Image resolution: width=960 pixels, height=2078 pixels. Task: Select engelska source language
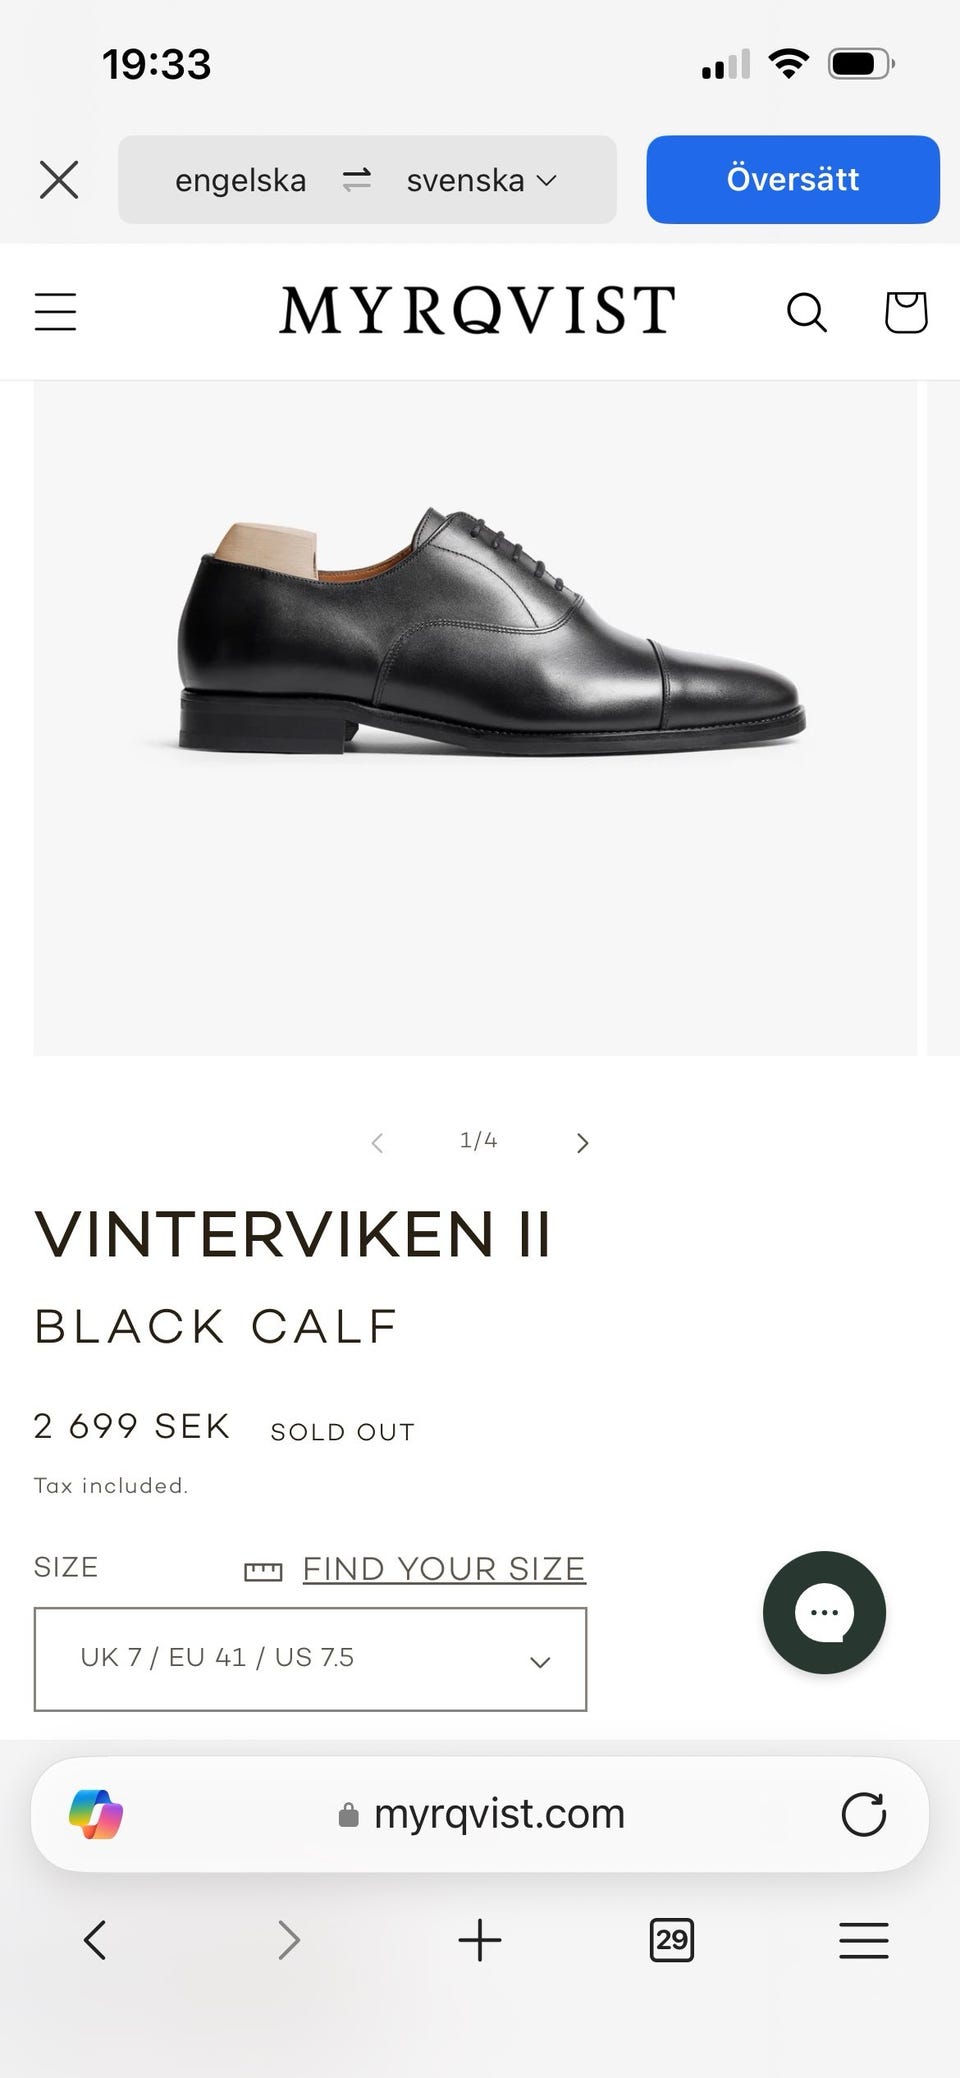click(x=240, y=180)
